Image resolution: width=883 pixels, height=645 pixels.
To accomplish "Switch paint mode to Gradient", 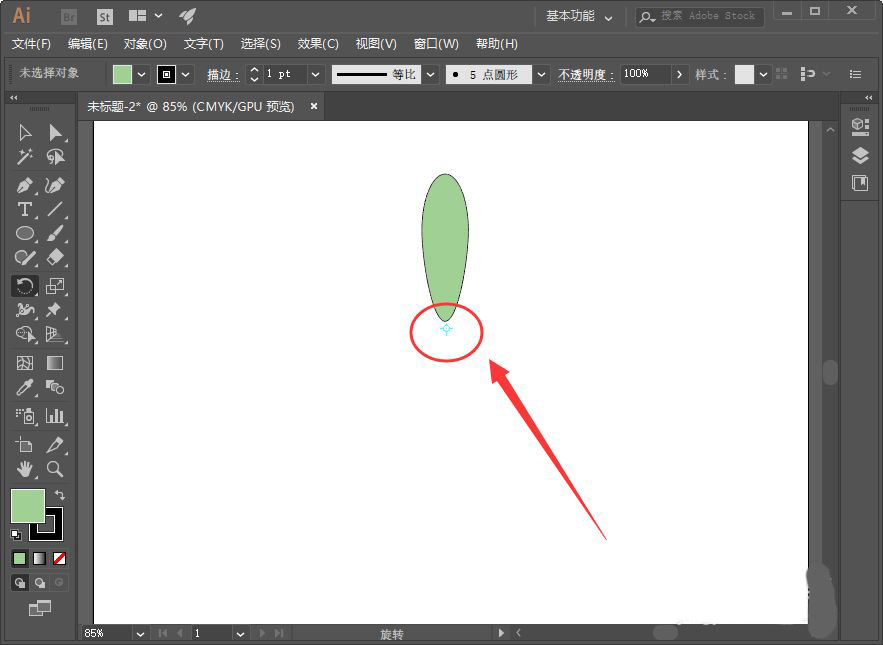I will point(40,558).
